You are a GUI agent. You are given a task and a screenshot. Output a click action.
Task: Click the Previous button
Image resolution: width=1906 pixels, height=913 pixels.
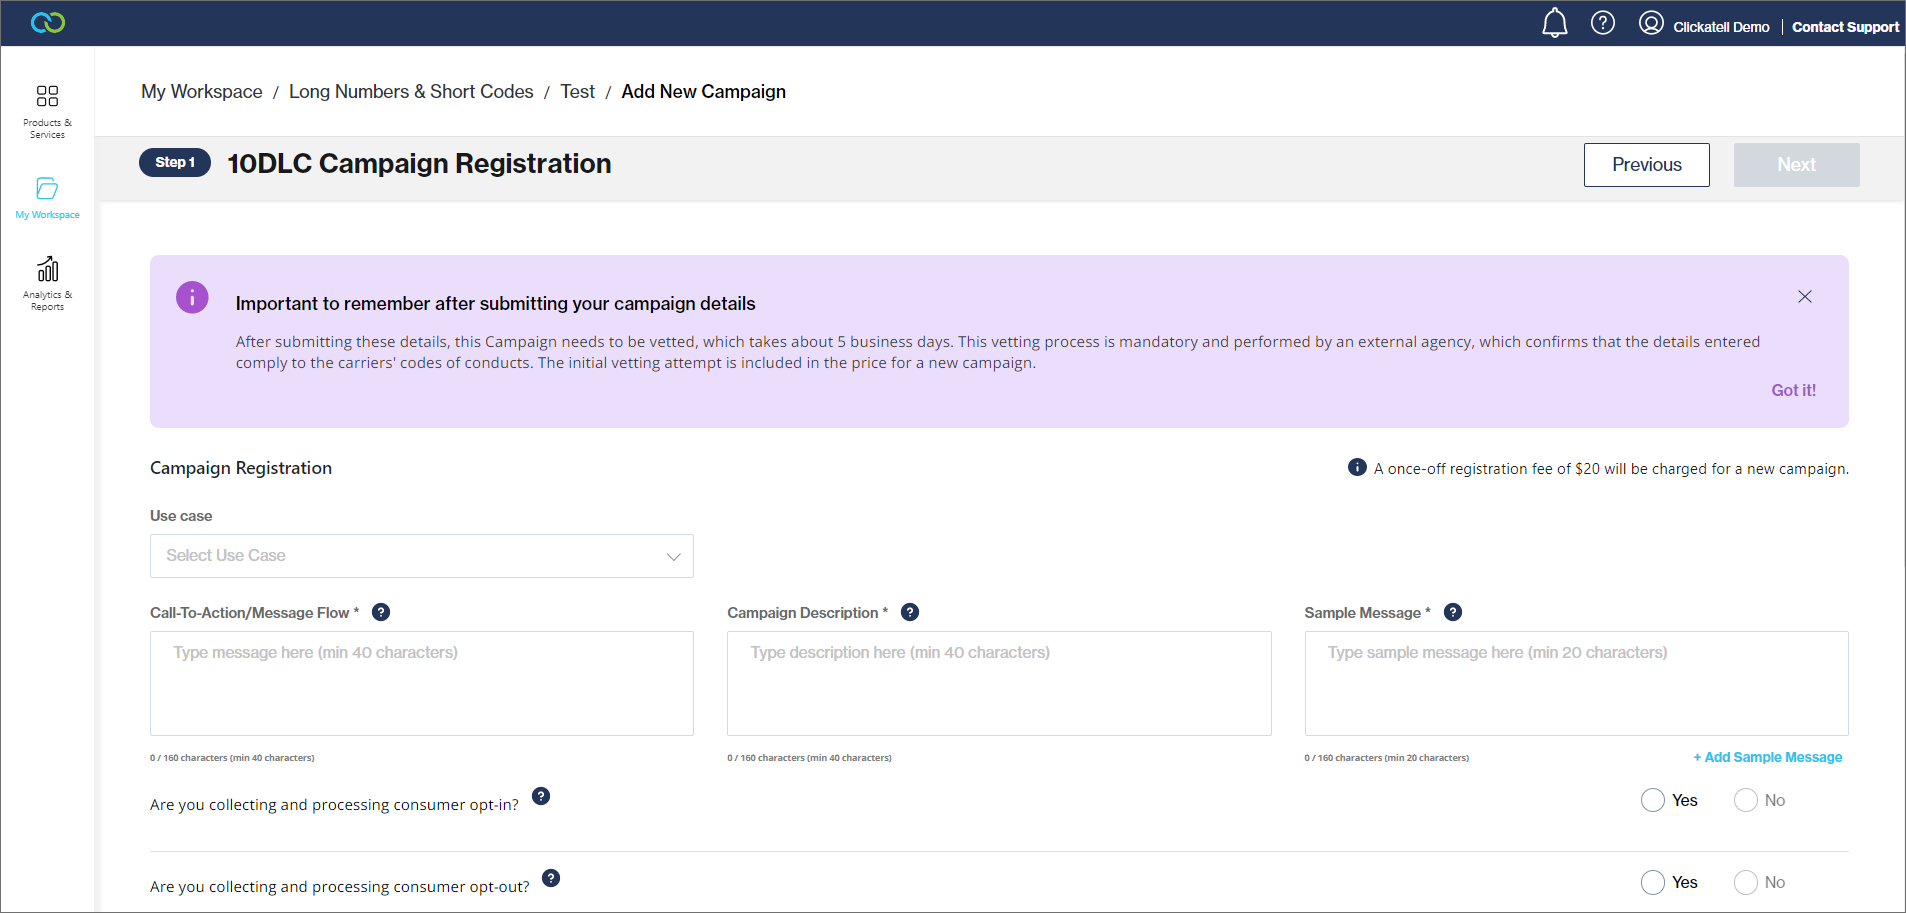pyautogui.click(x=1646, y=165)
